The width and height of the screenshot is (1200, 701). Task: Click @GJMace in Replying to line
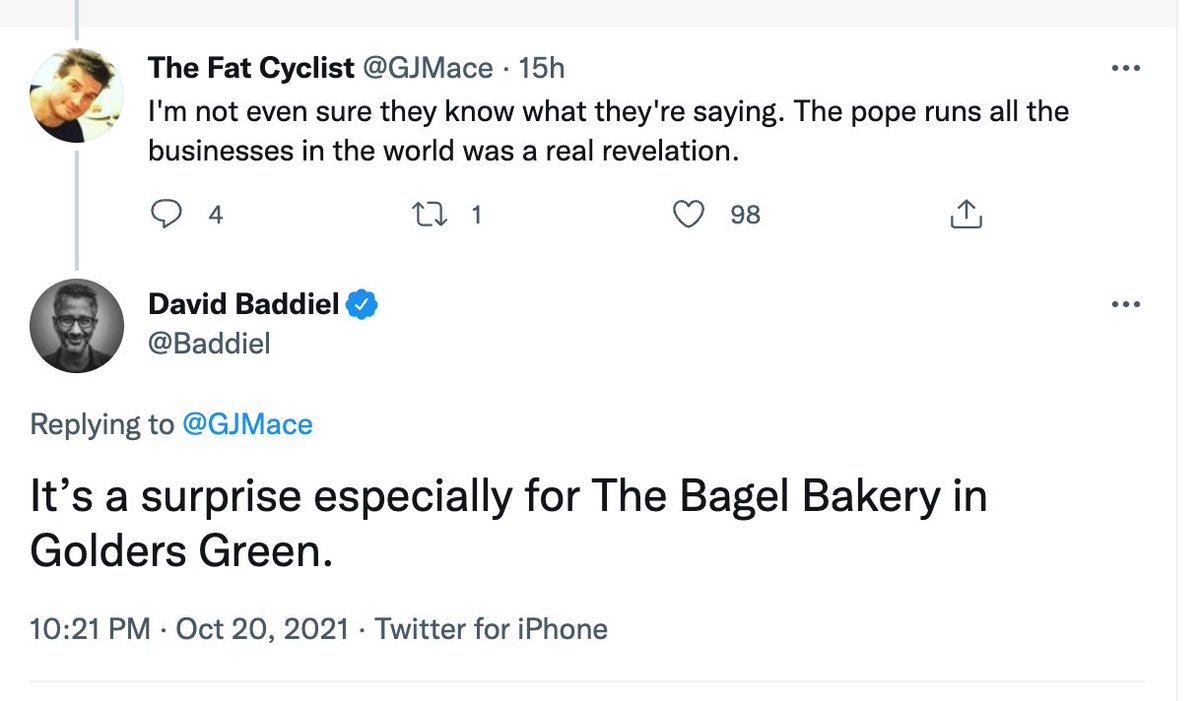[247, 424]
